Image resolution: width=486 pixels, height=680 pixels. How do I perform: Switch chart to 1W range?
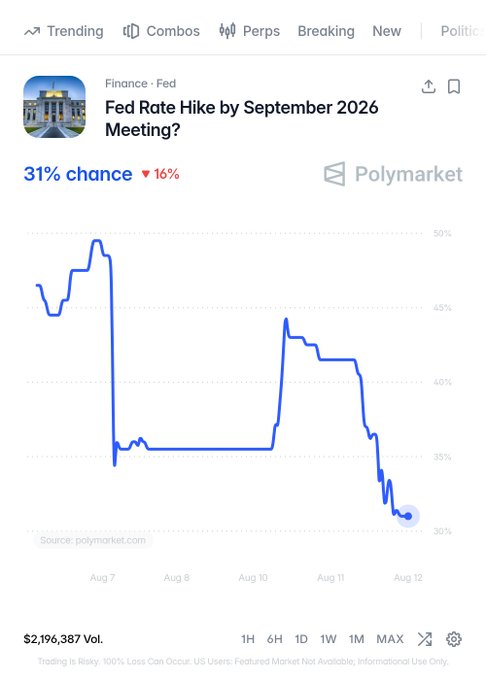tap(328, 639)
